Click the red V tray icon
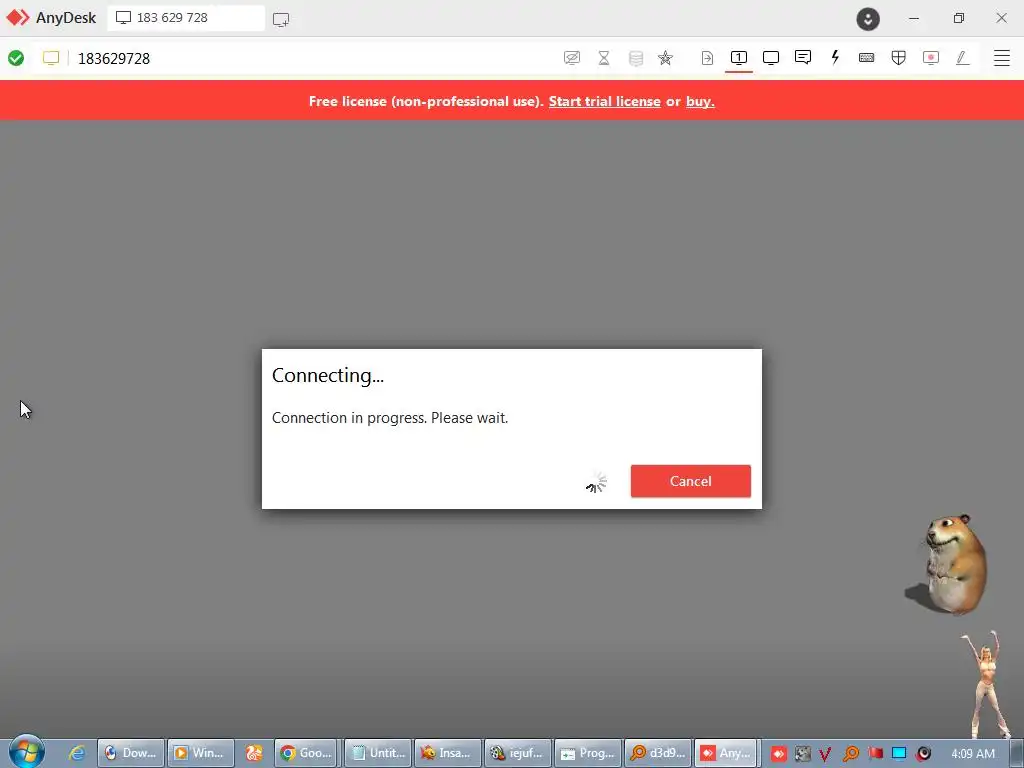1024x768 pixels. pyautogui.click(x=825, y=754)
